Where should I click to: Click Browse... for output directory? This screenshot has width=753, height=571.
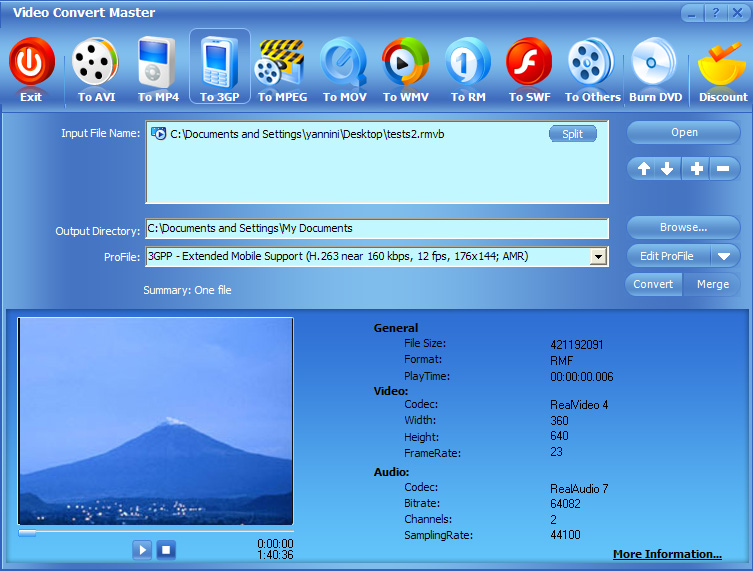tap(683, 227)
